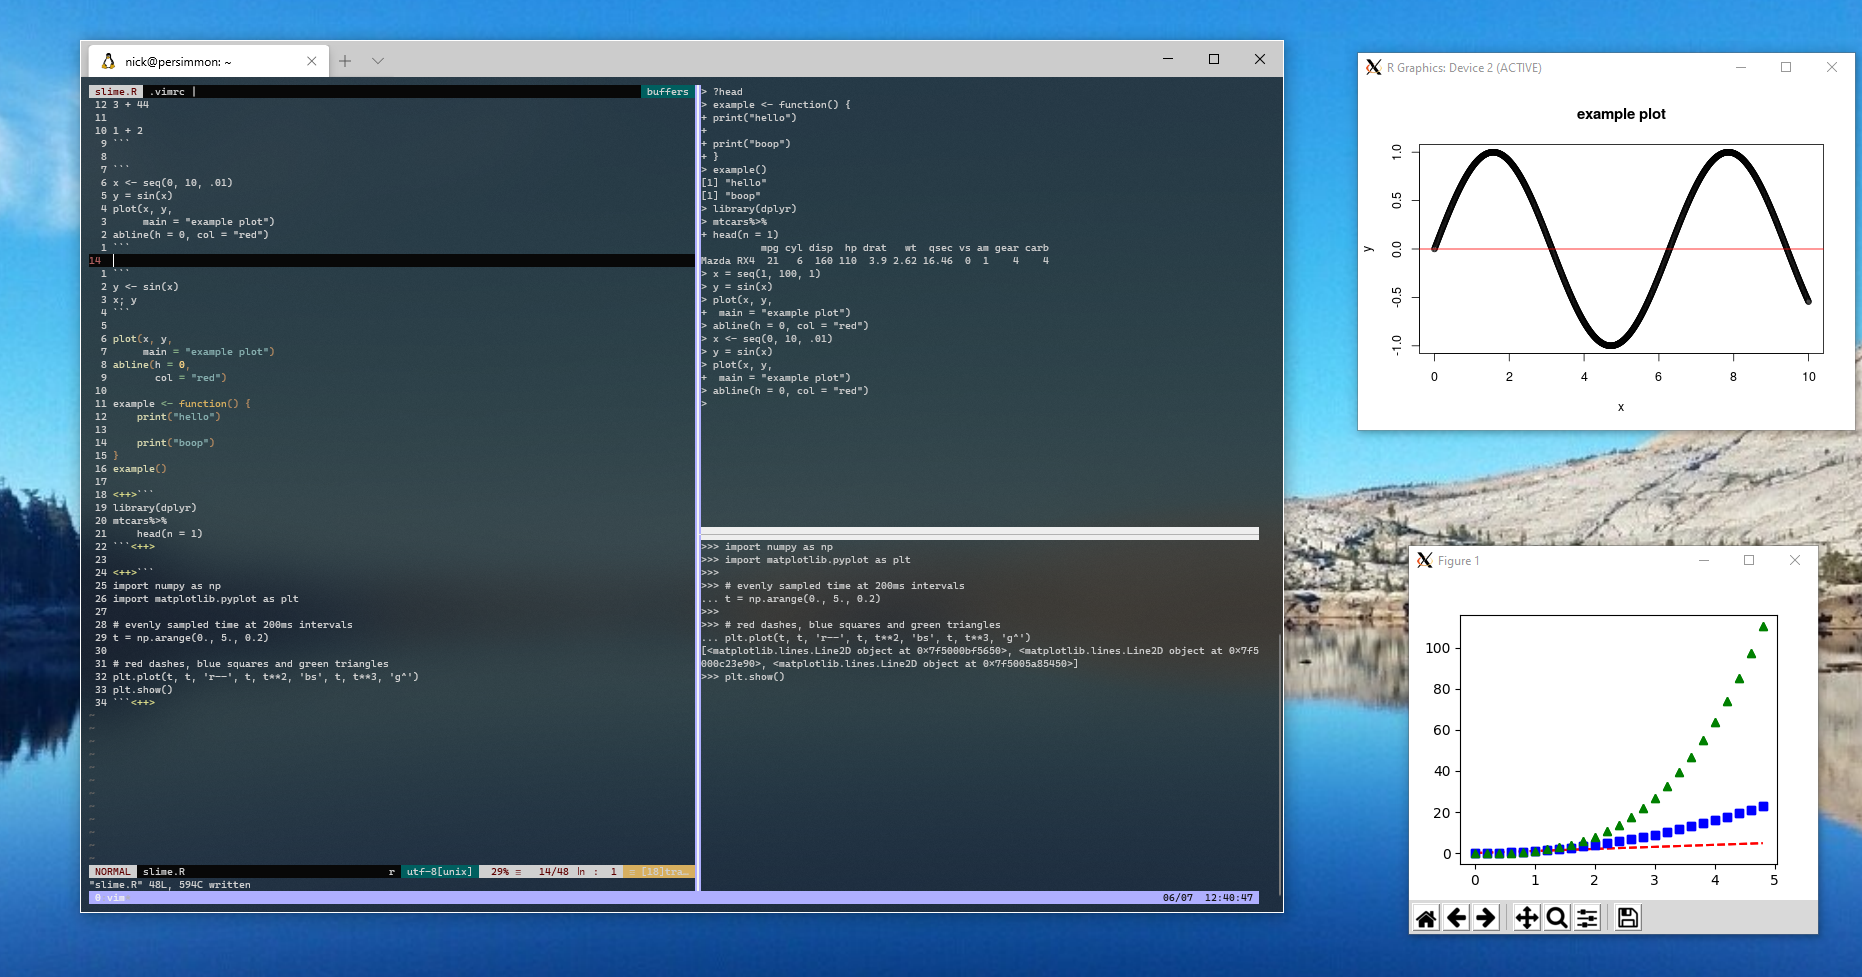Click '"slime.R" 48L, 594C written' message
Image resolution: width=1862 pixels, height=977 pixels.
coord(170,885)
